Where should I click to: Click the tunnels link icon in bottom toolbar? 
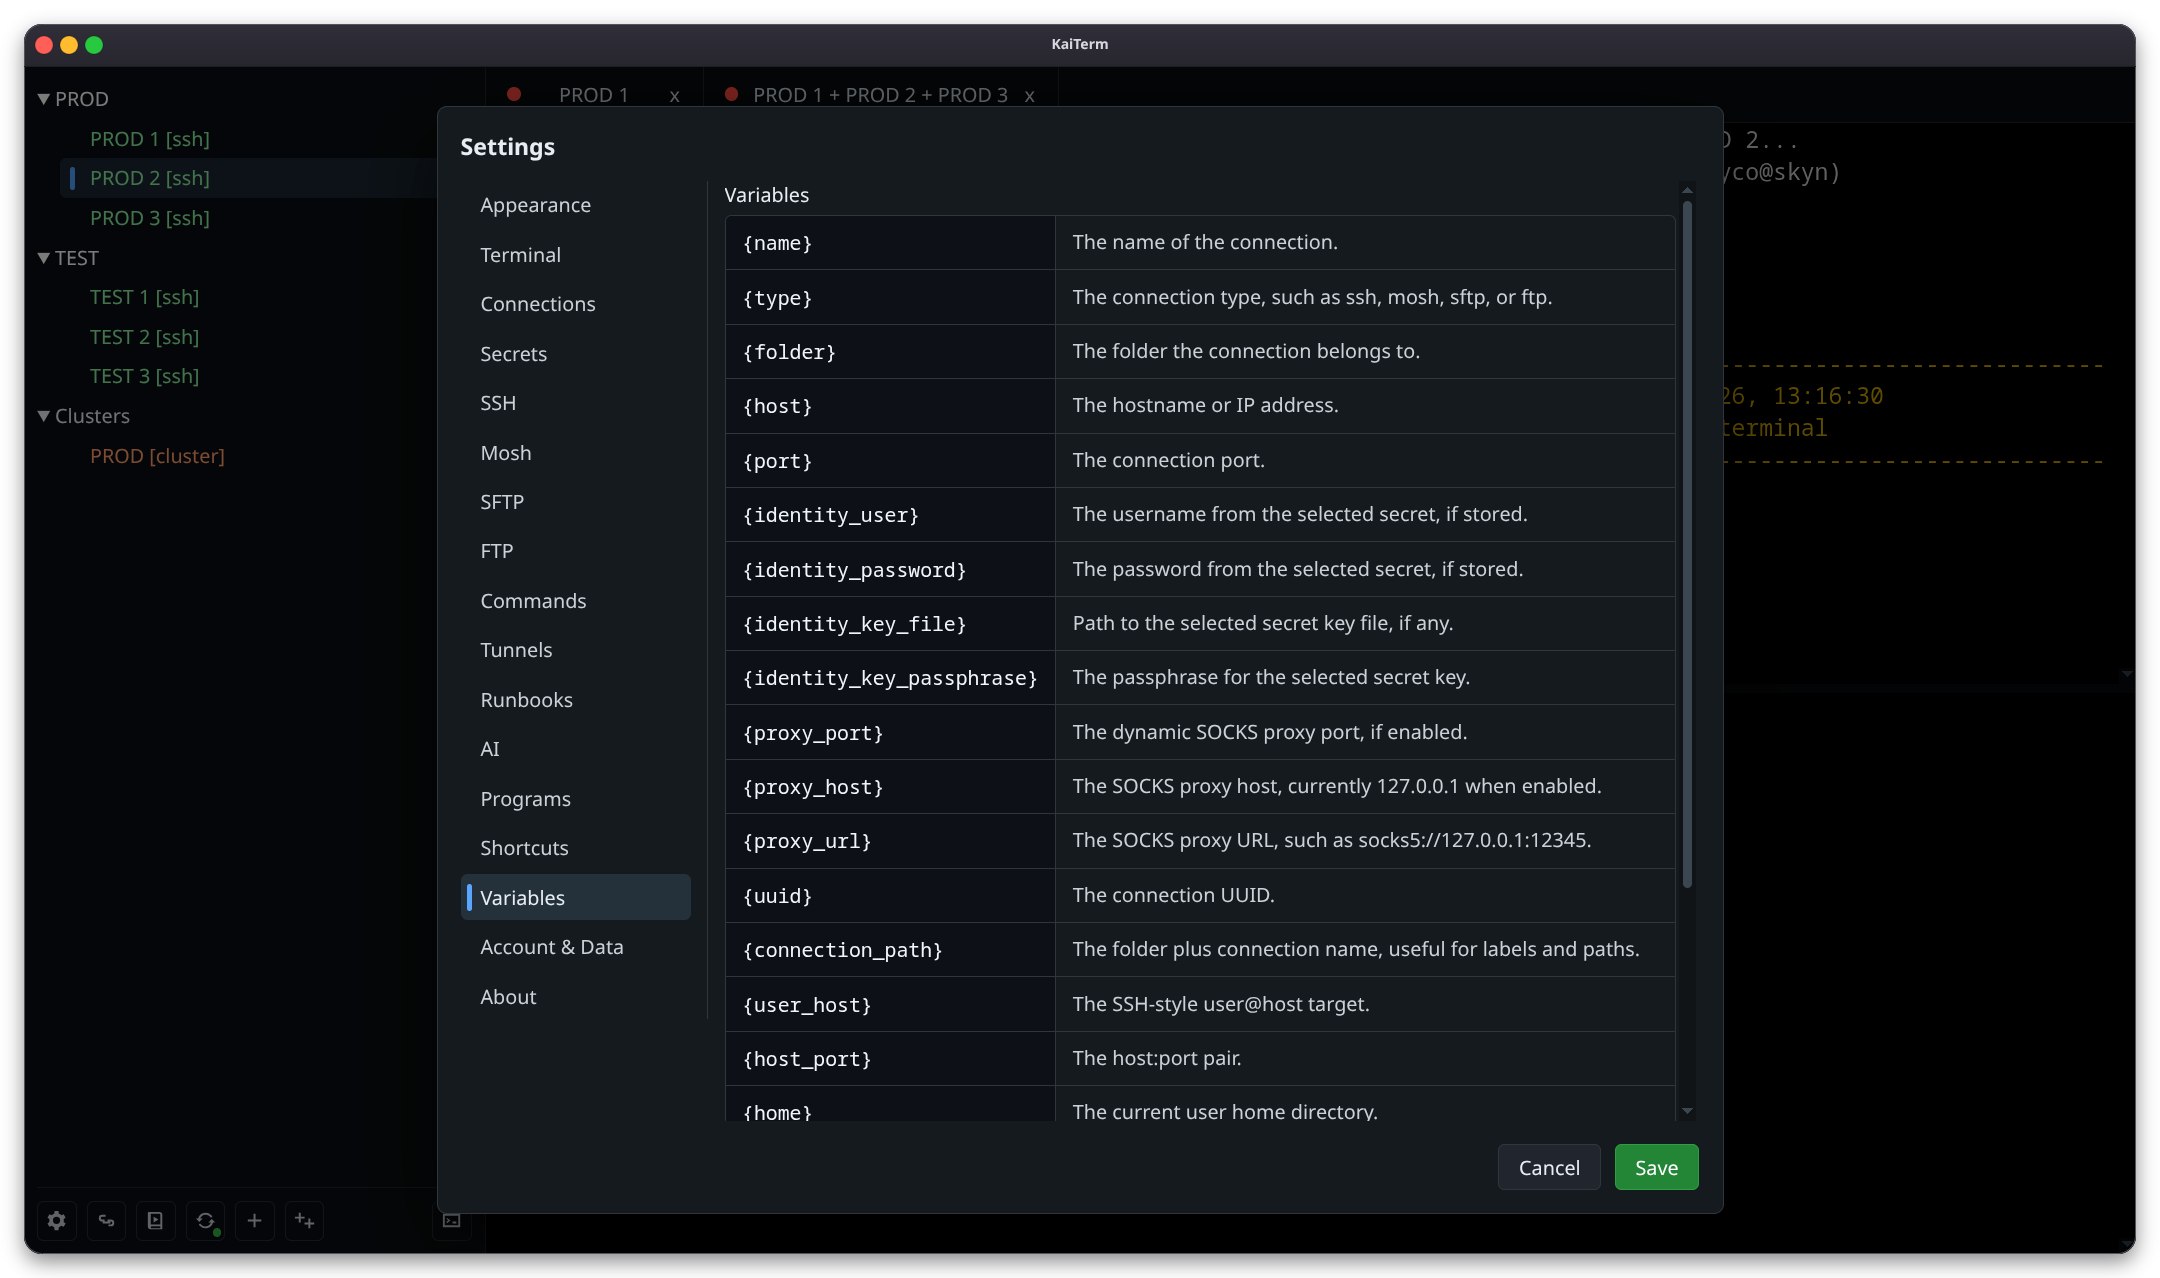point(106,1220)
